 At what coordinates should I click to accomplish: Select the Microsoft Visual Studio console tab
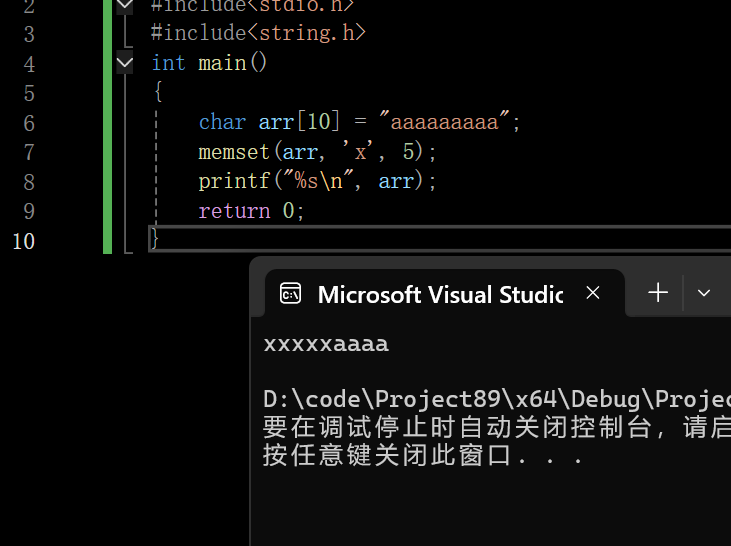pos(444,294)
